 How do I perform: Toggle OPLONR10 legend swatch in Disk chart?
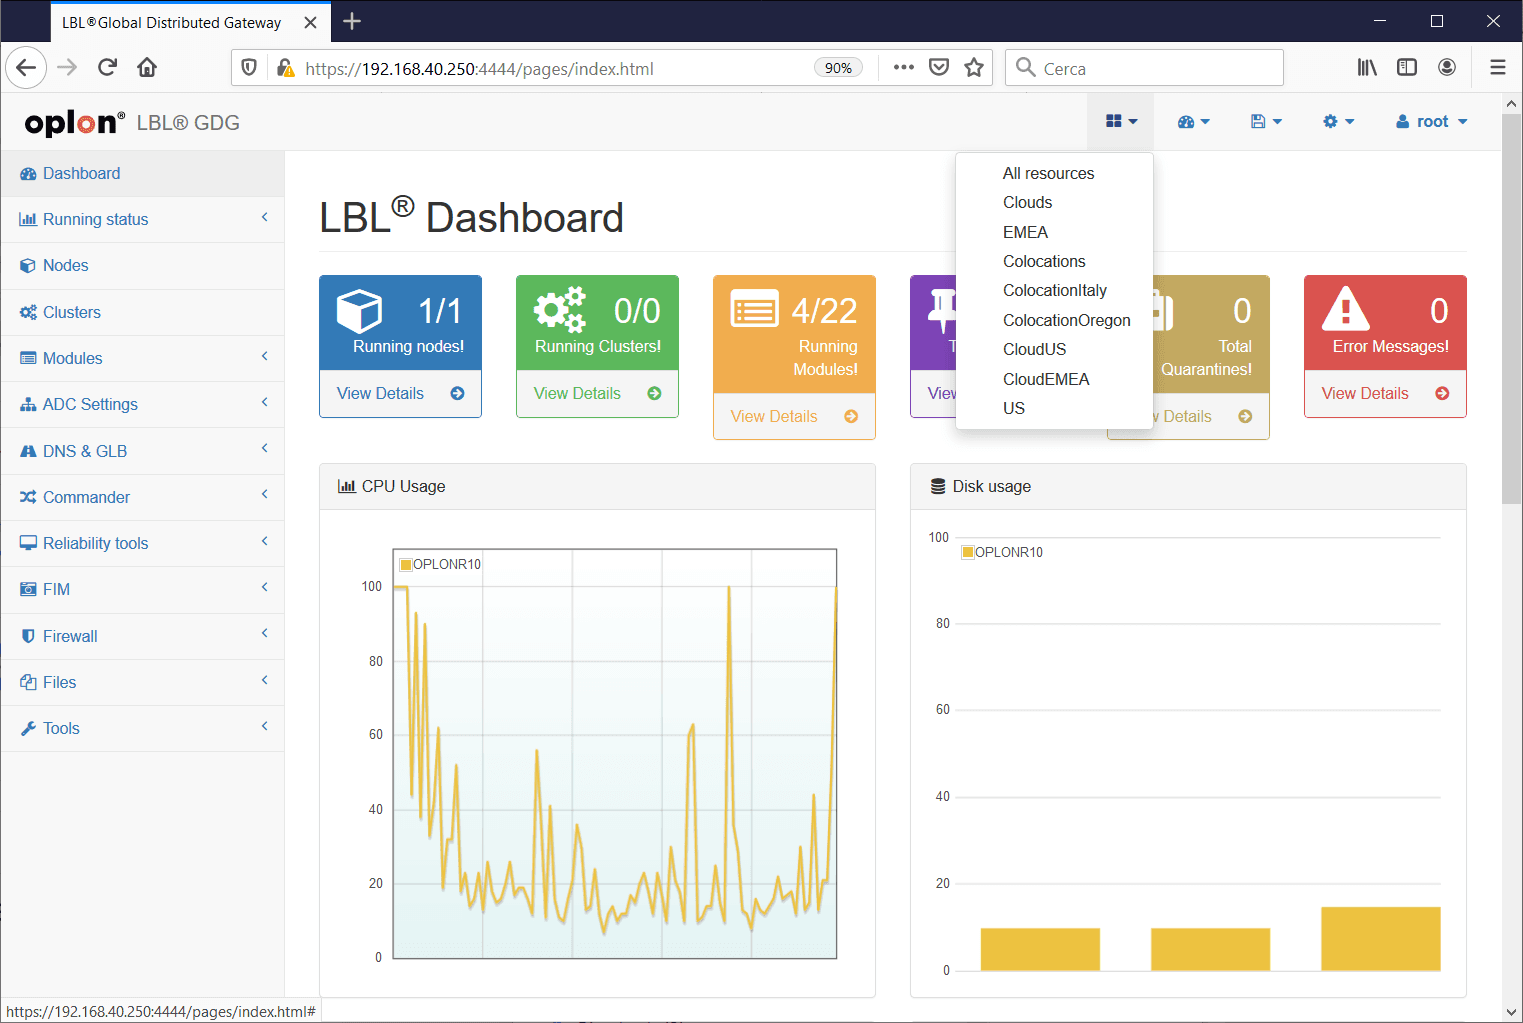(x=968, y=552)
